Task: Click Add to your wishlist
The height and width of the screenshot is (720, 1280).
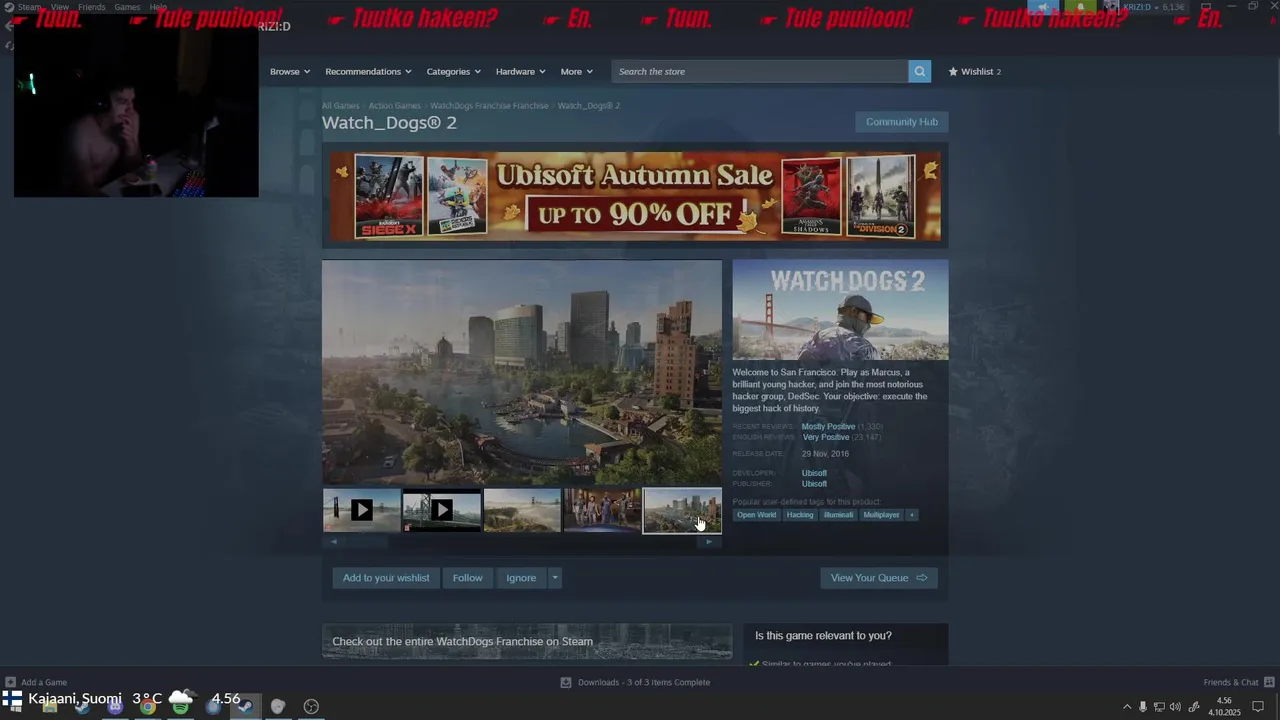Action: [386, 578]
